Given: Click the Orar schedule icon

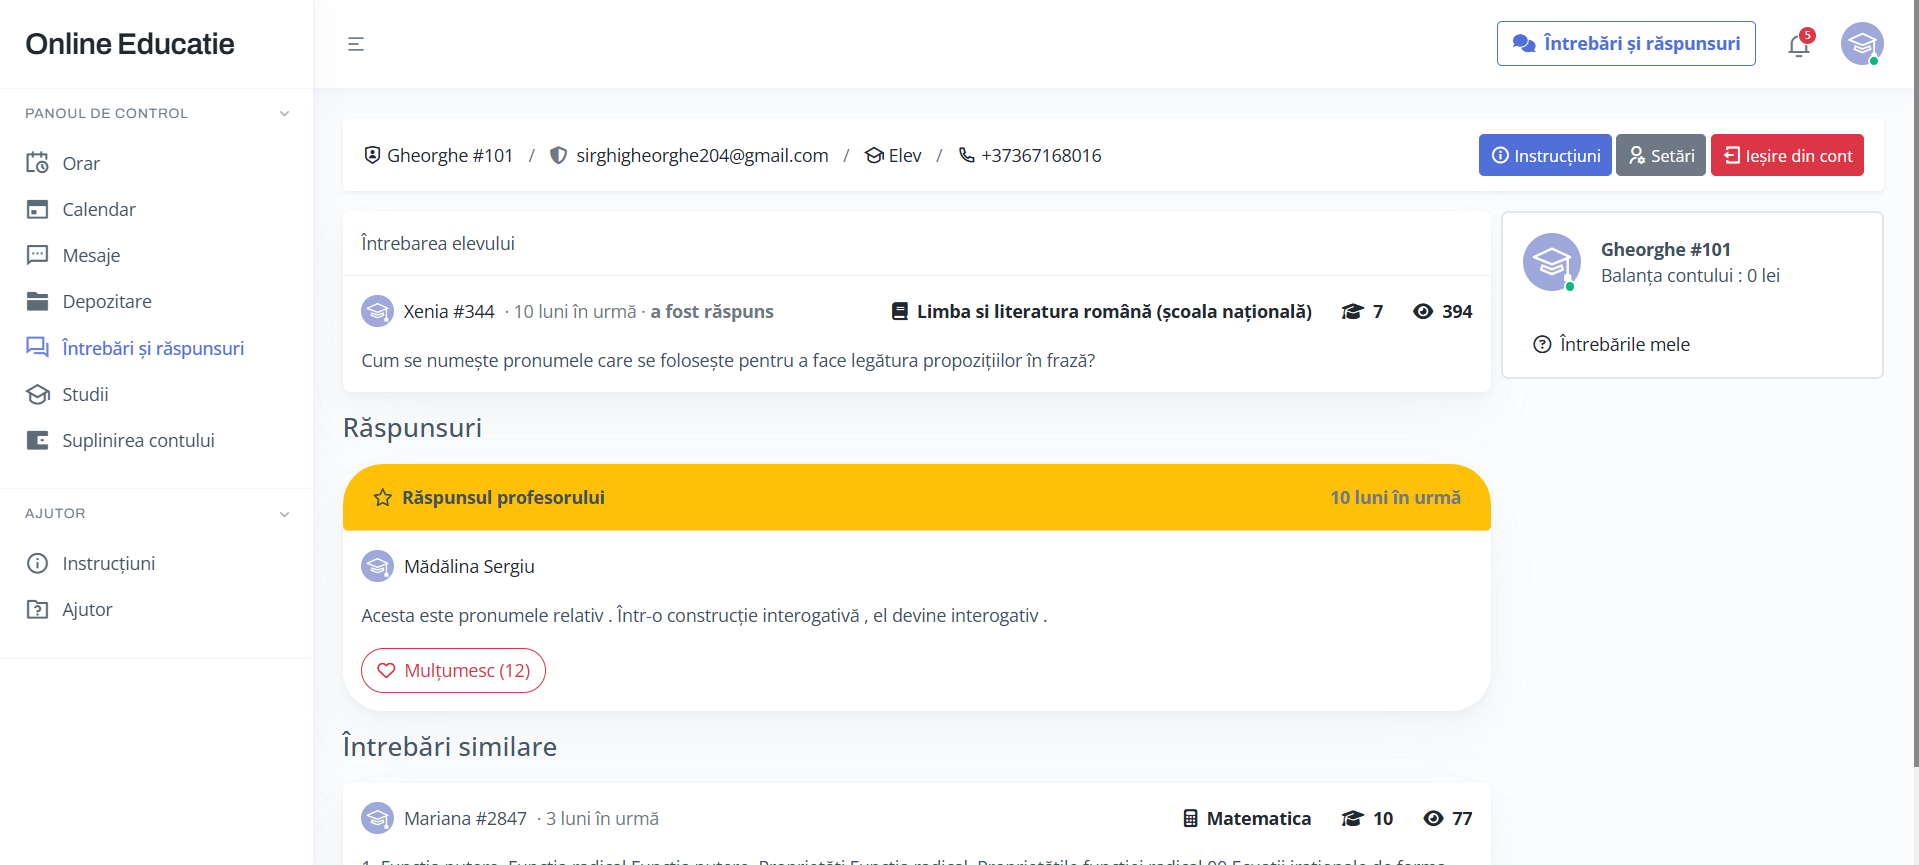Looking at the screenshot, I should click(x=37, y=163).
